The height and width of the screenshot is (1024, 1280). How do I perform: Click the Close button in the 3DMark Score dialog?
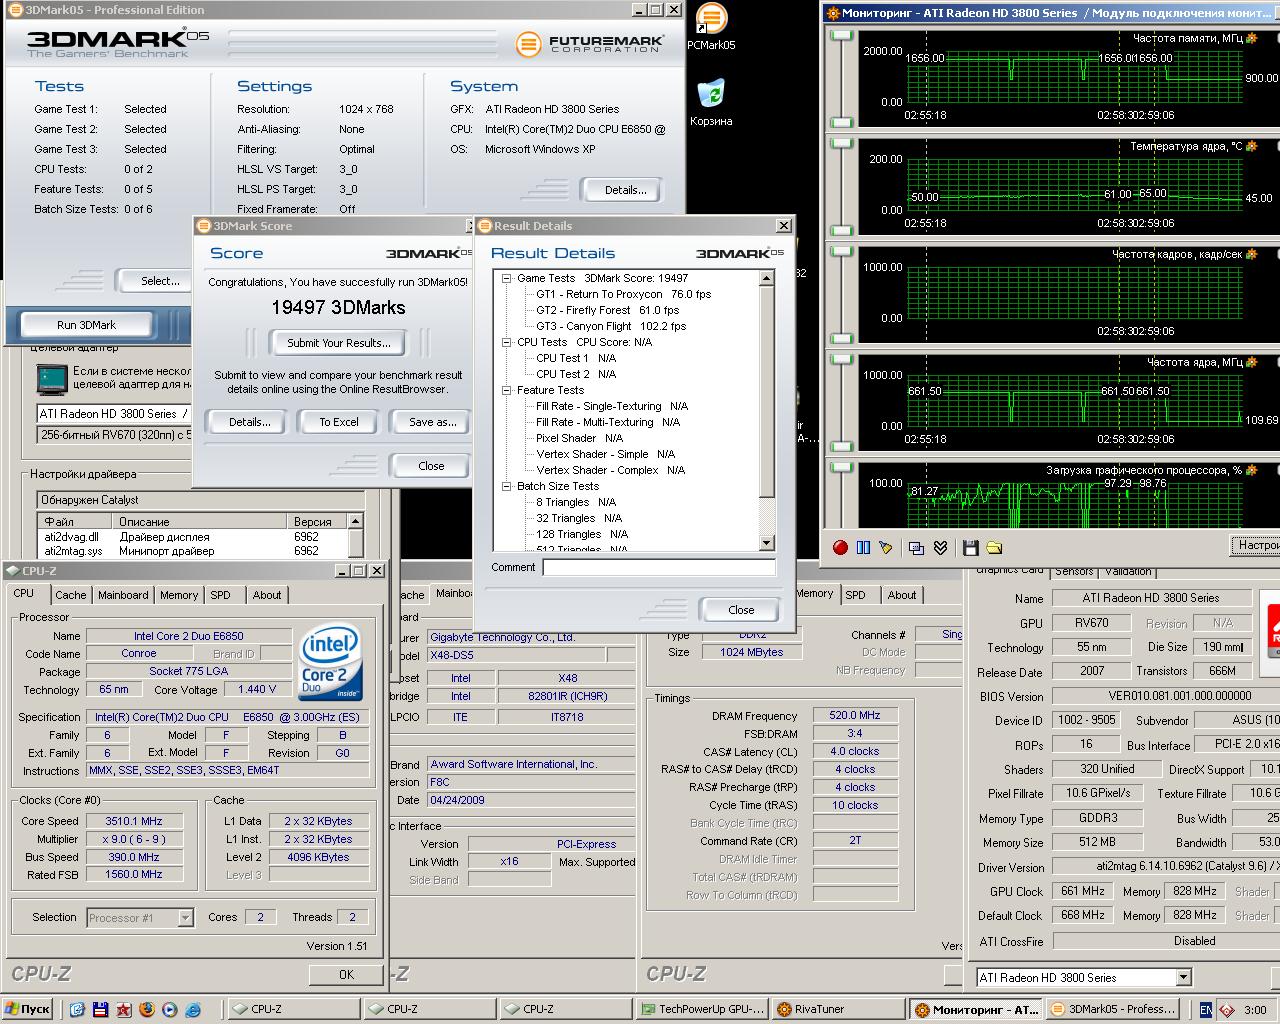tap(431, 466)
